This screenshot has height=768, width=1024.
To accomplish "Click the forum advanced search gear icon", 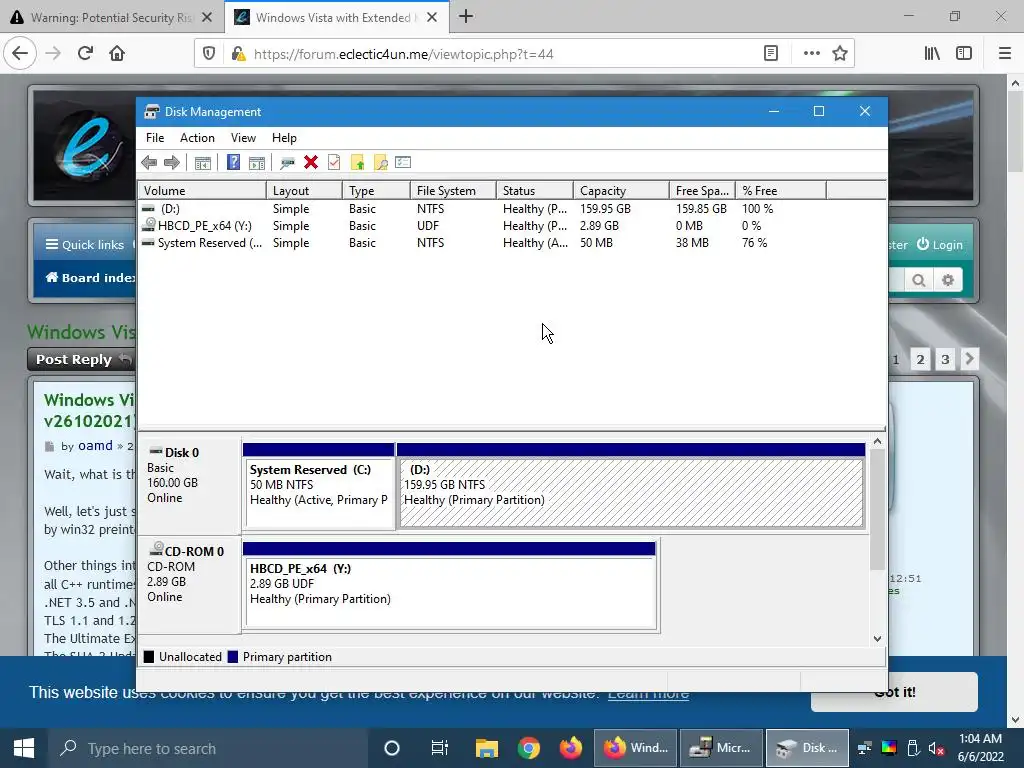I will [948, 280].
